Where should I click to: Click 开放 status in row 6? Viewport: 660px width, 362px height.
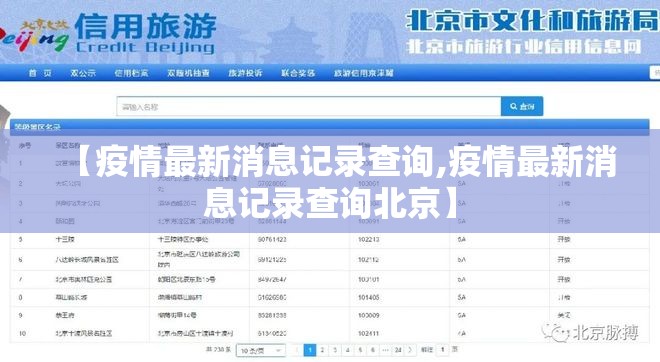pos(564,260)
